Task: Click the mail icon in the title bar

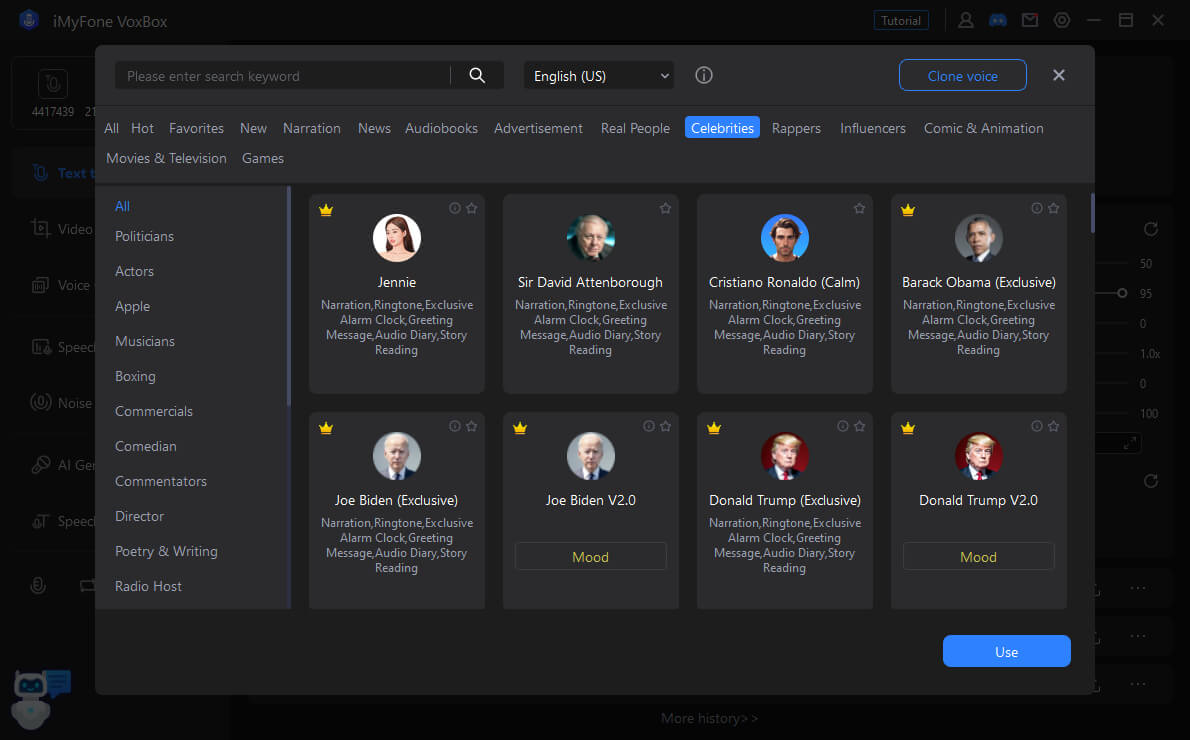Action: [x=1029, y=20]
